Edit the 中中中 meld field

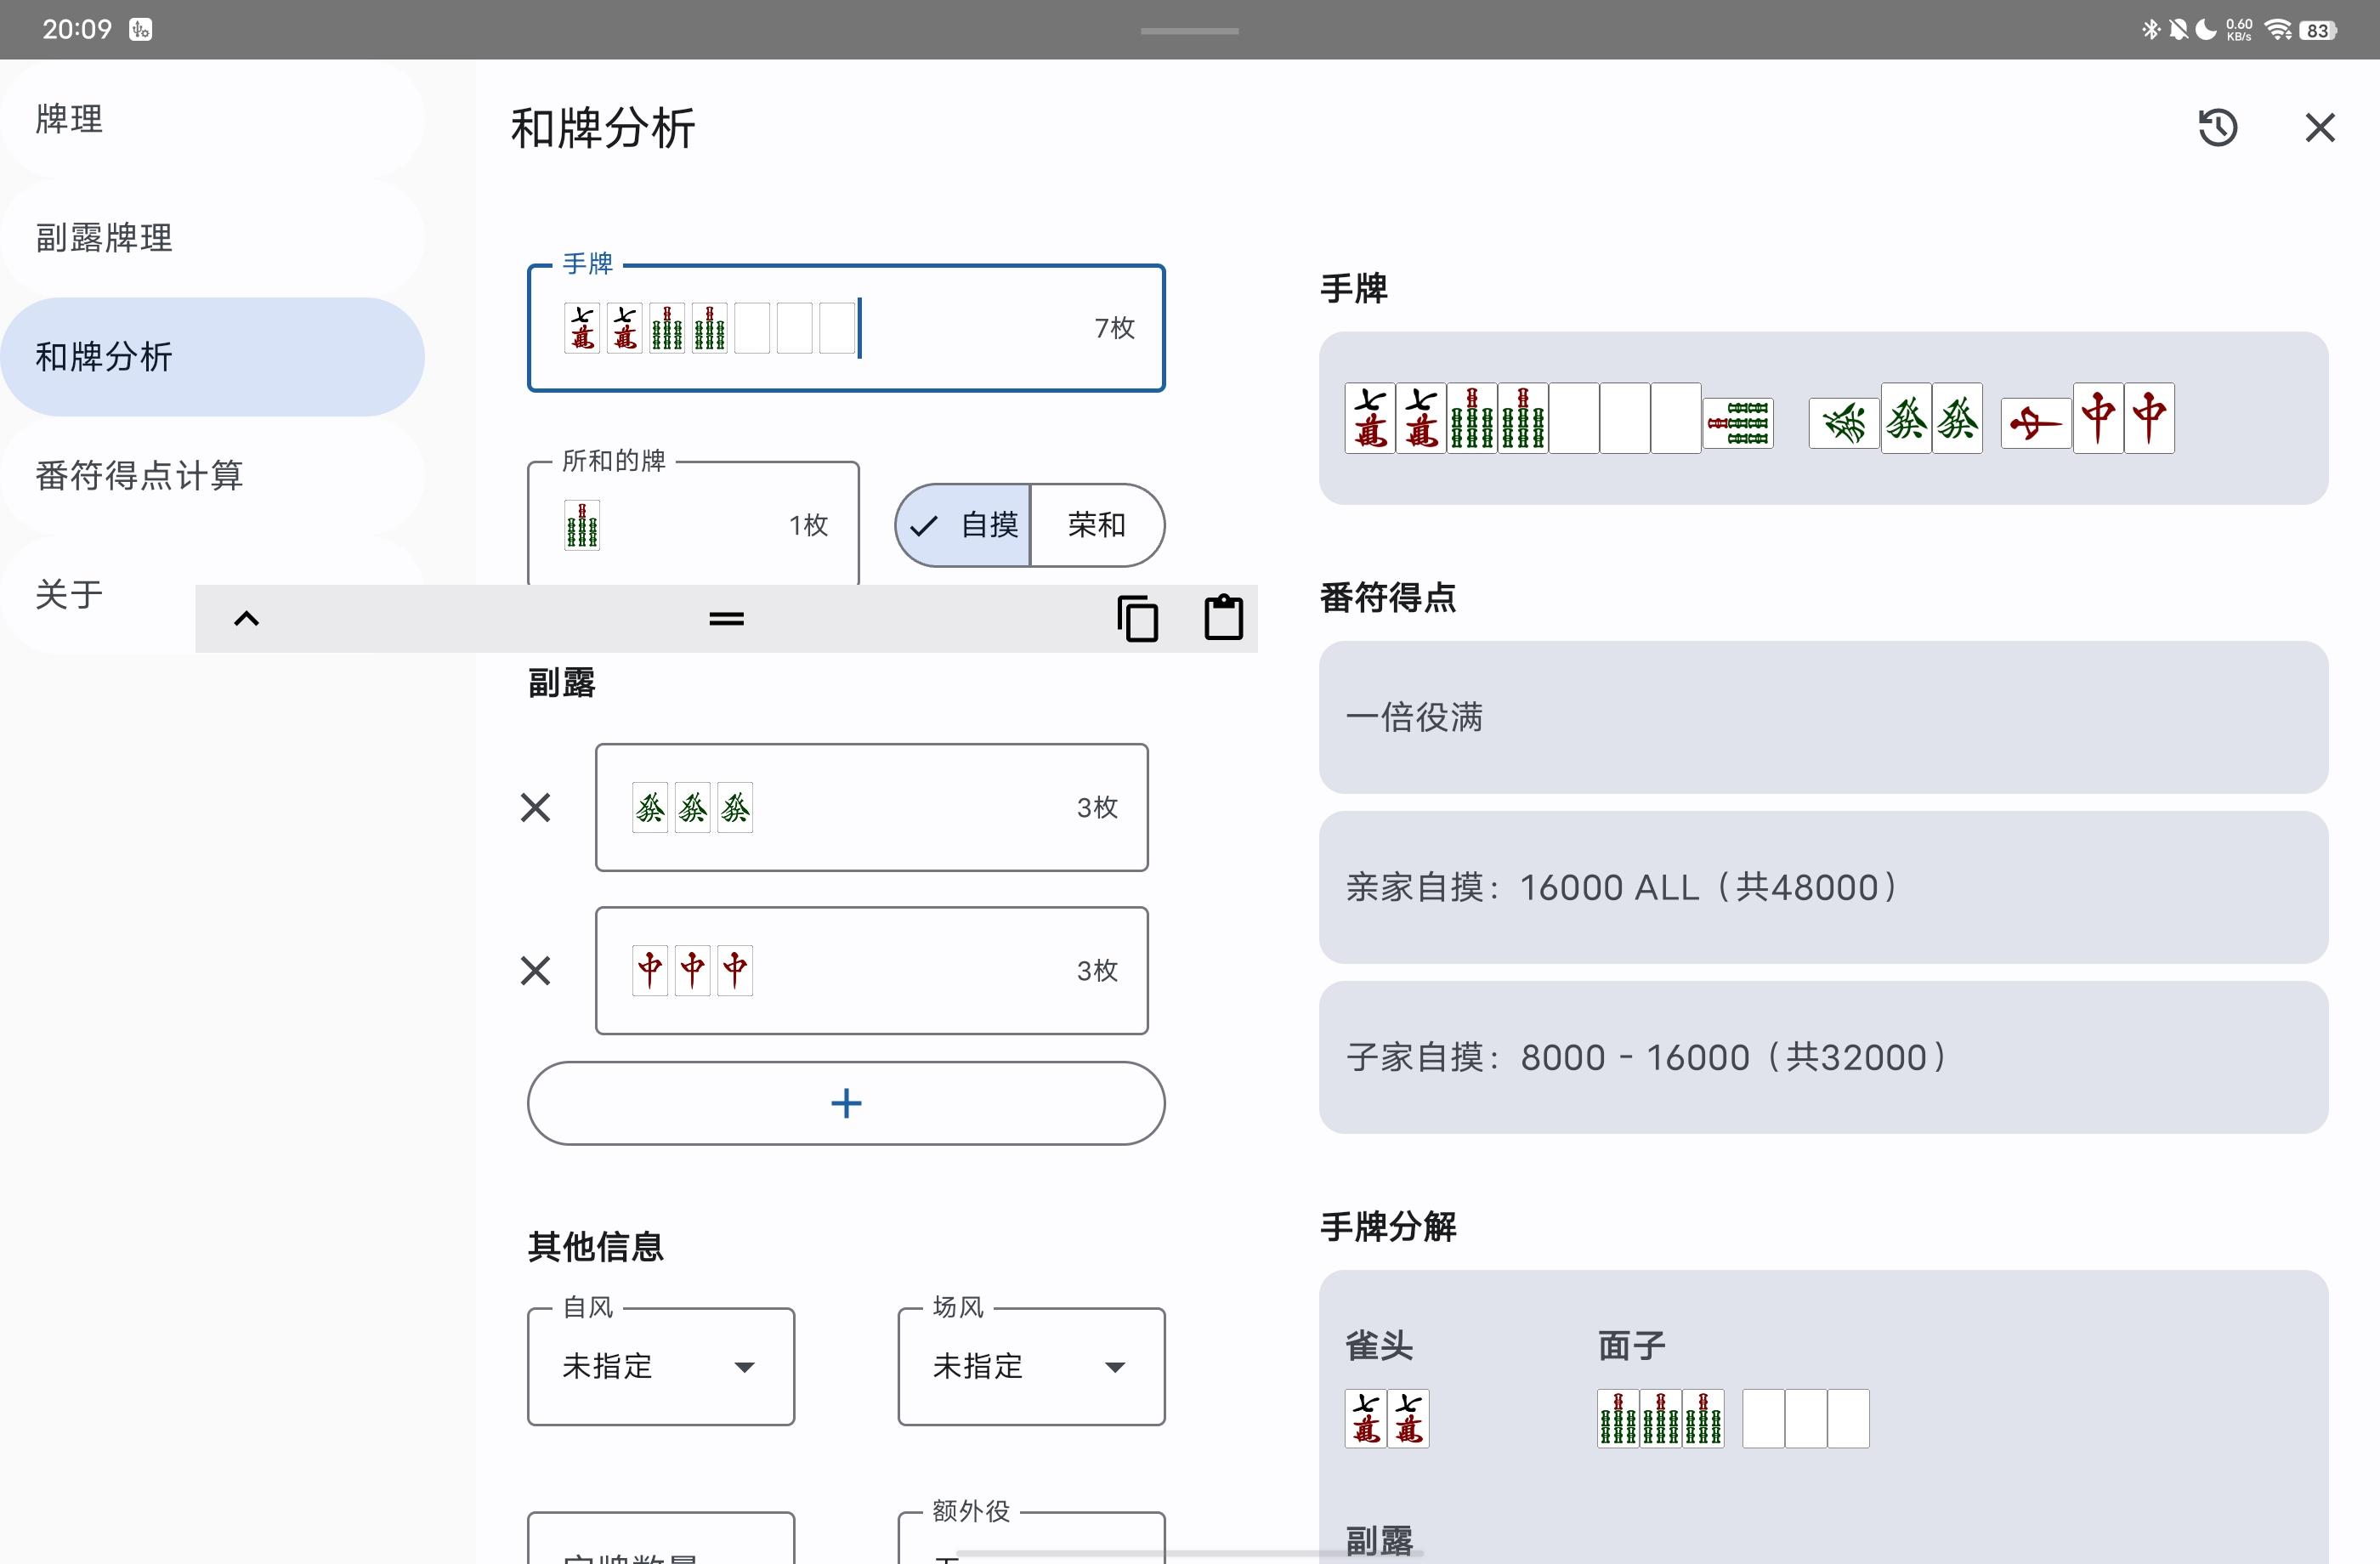871,970
